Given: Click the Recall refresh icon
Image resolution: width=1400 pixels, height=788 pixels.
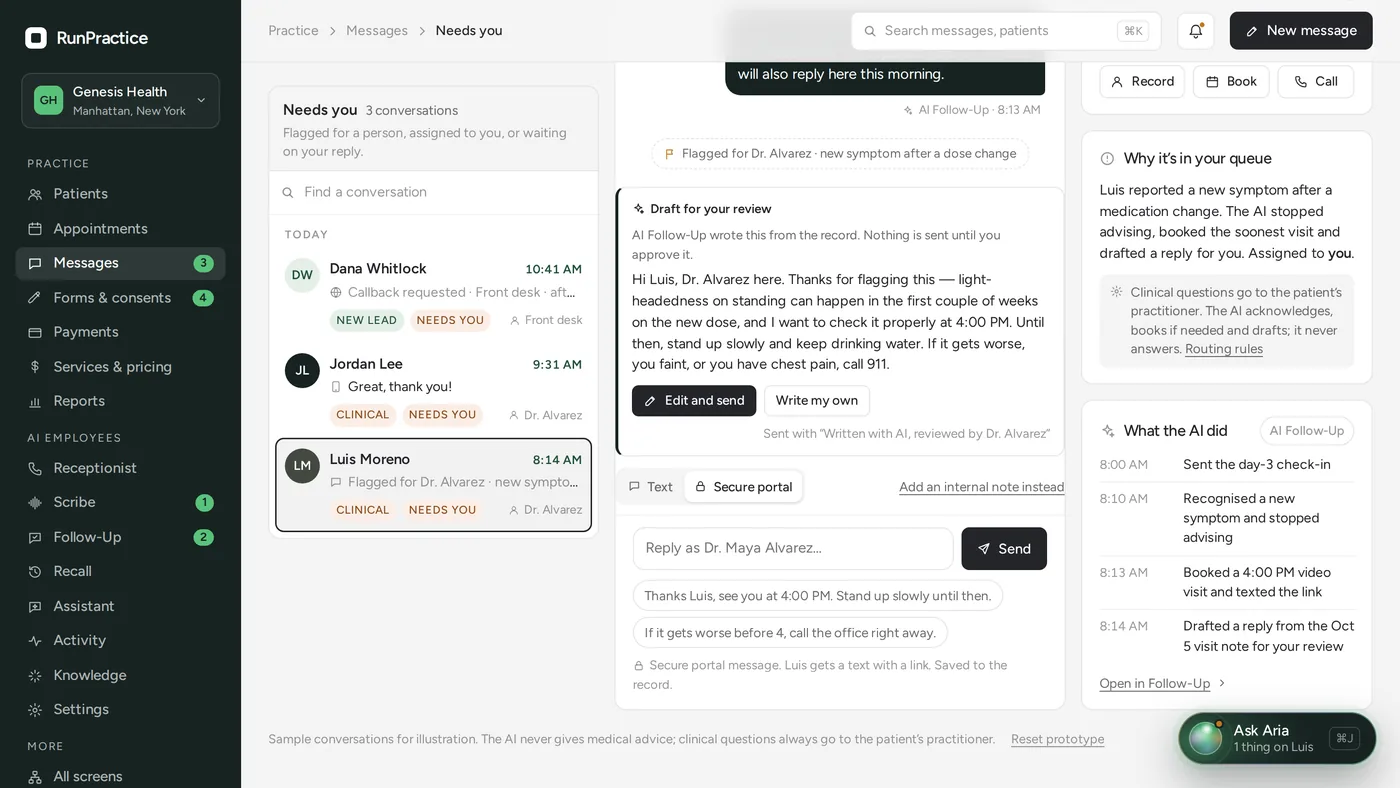Looking at the screenshot, I should [x=35, y=571].
